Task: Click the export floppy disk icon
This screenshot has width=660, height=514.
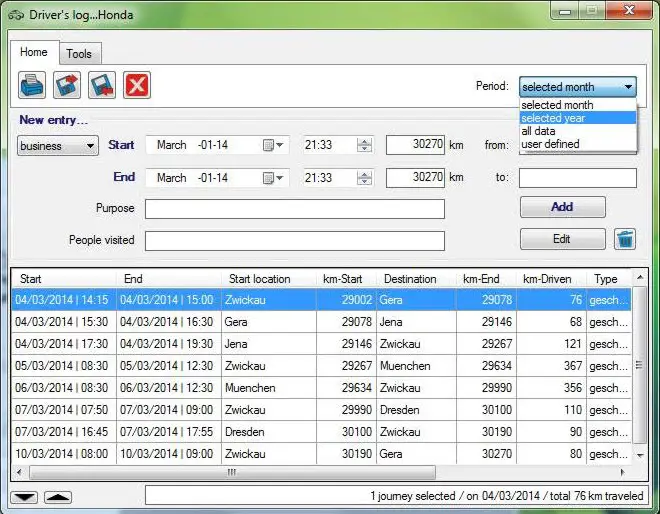Action: point(67,85)
